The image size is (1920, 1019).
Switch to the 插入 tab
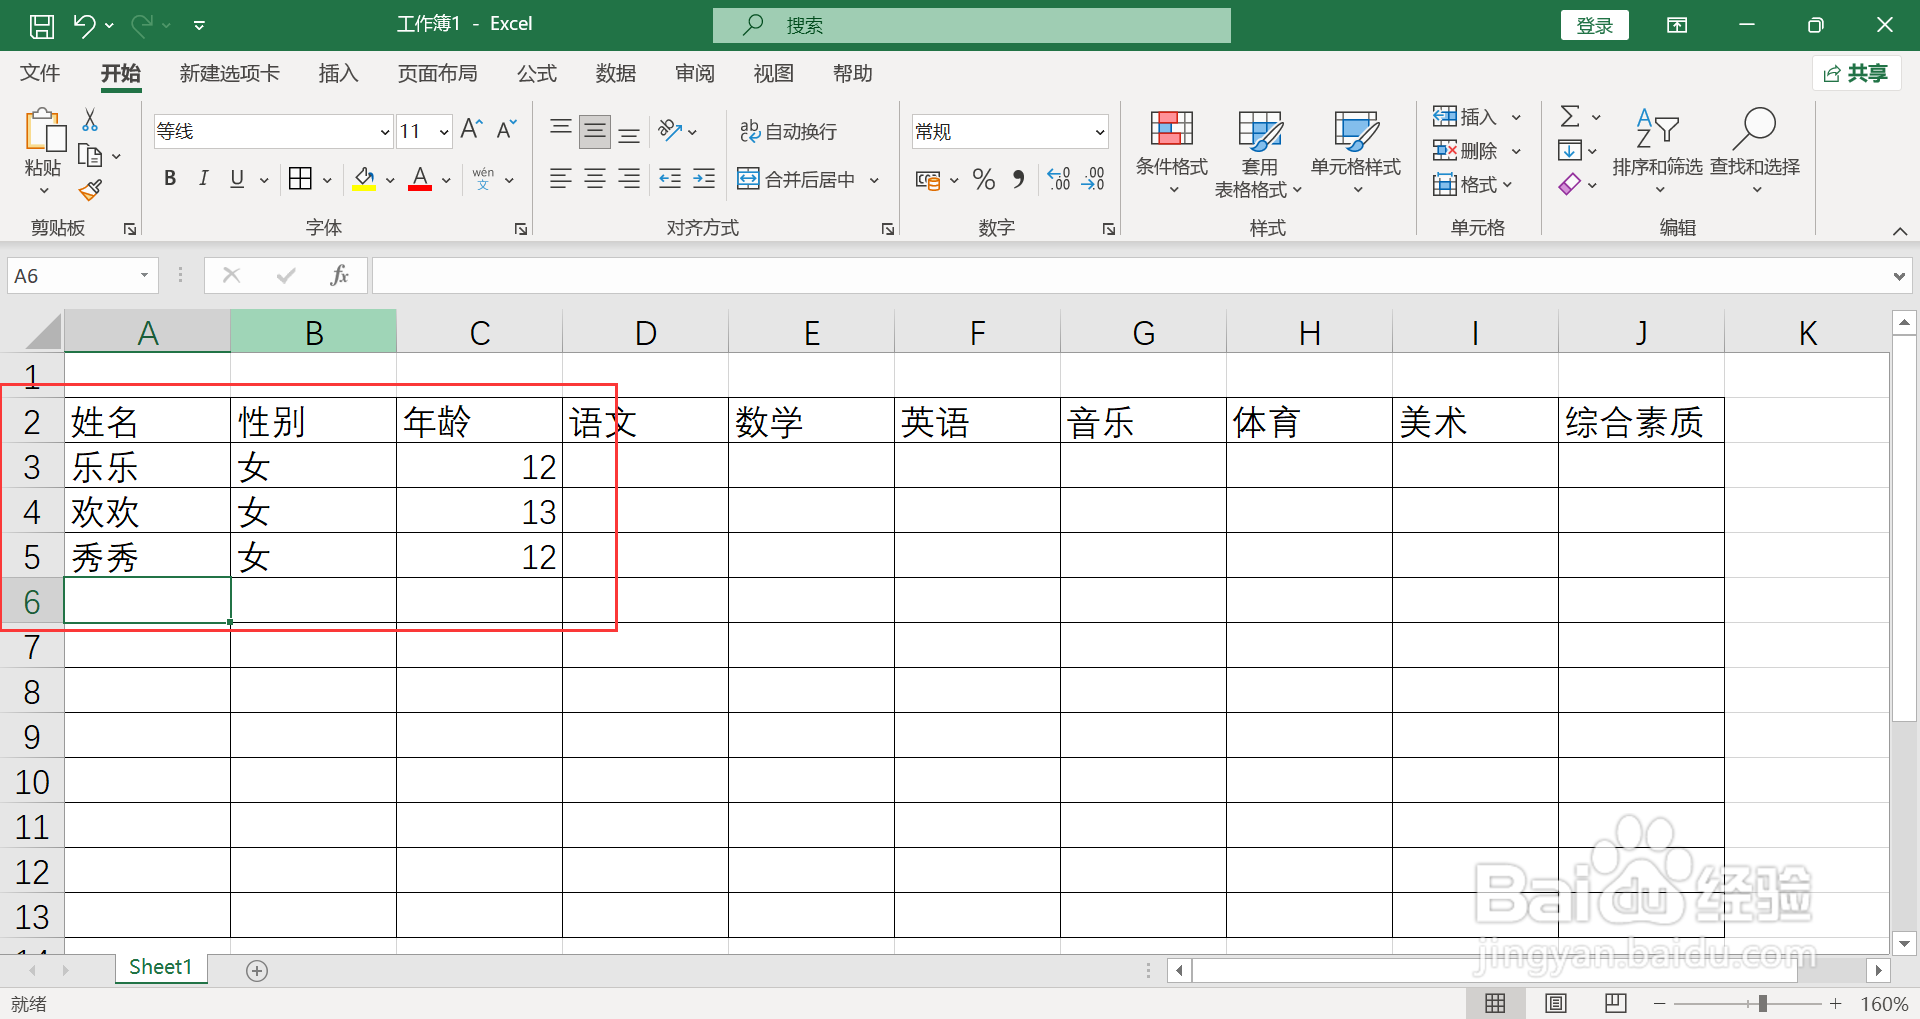coord(338,73)
